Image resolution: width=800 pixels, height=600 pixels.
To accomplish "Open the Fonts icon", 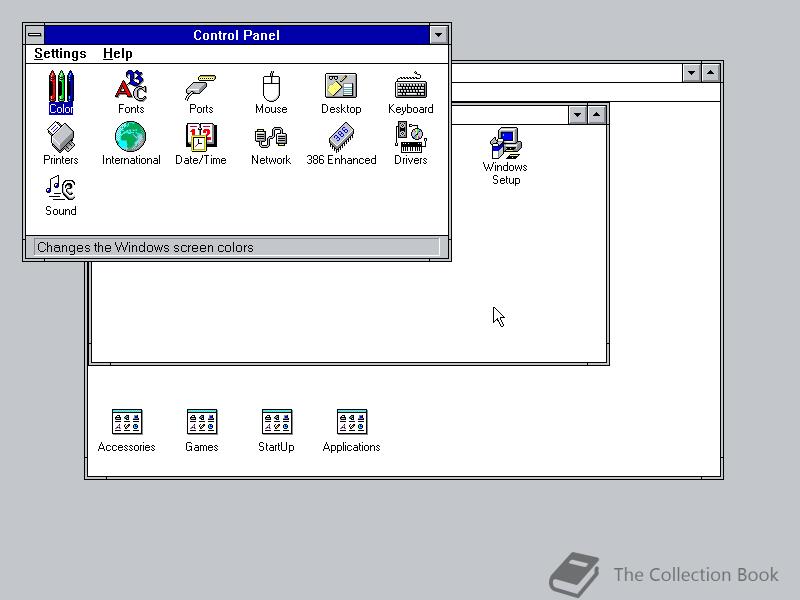I will (131, 92).
